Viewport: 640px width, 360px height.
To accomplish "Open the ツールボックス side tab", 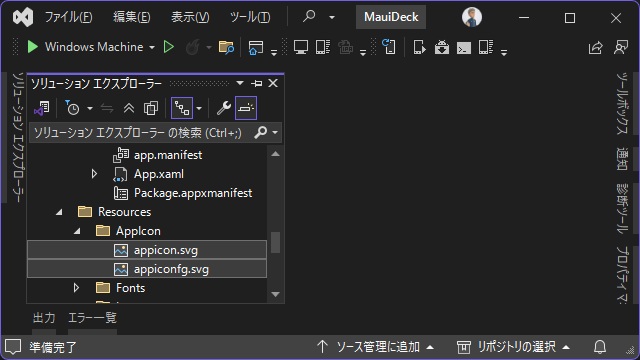I will point(622,104).
